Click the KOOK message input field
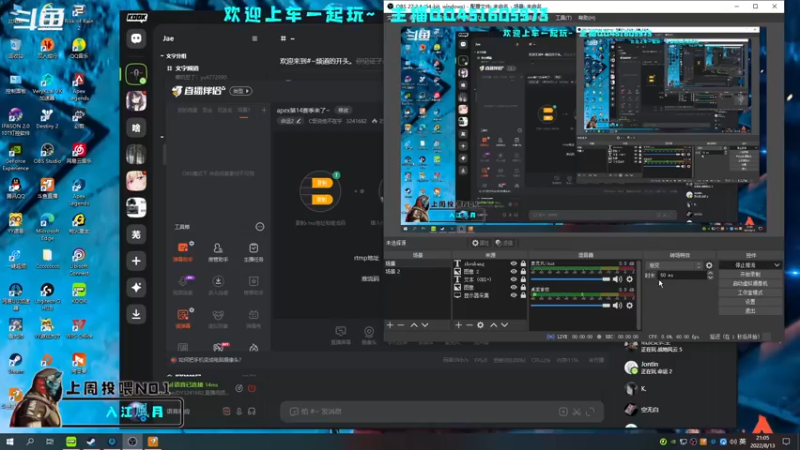 point(442,412)
